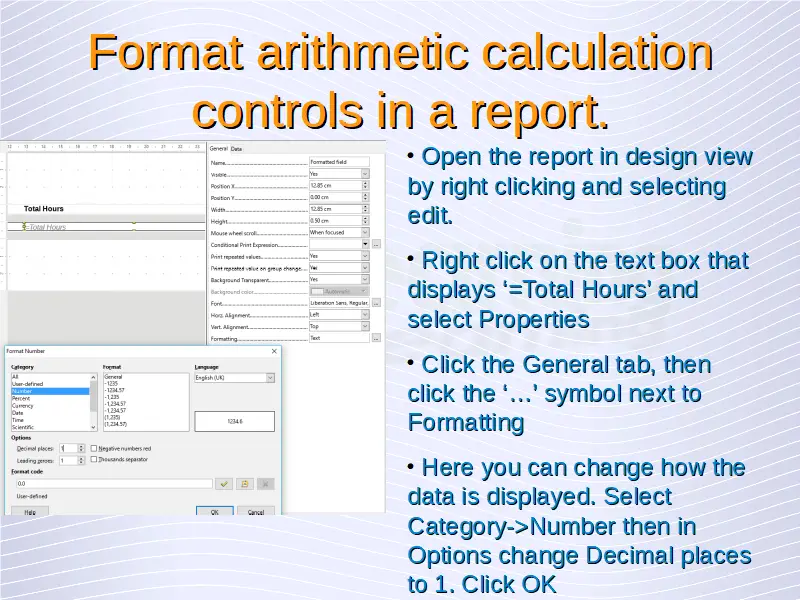800x600 pixels.
Task: Click the Decimal places stepper arrows
Action: pyautogui.click(x=81, y=448)
